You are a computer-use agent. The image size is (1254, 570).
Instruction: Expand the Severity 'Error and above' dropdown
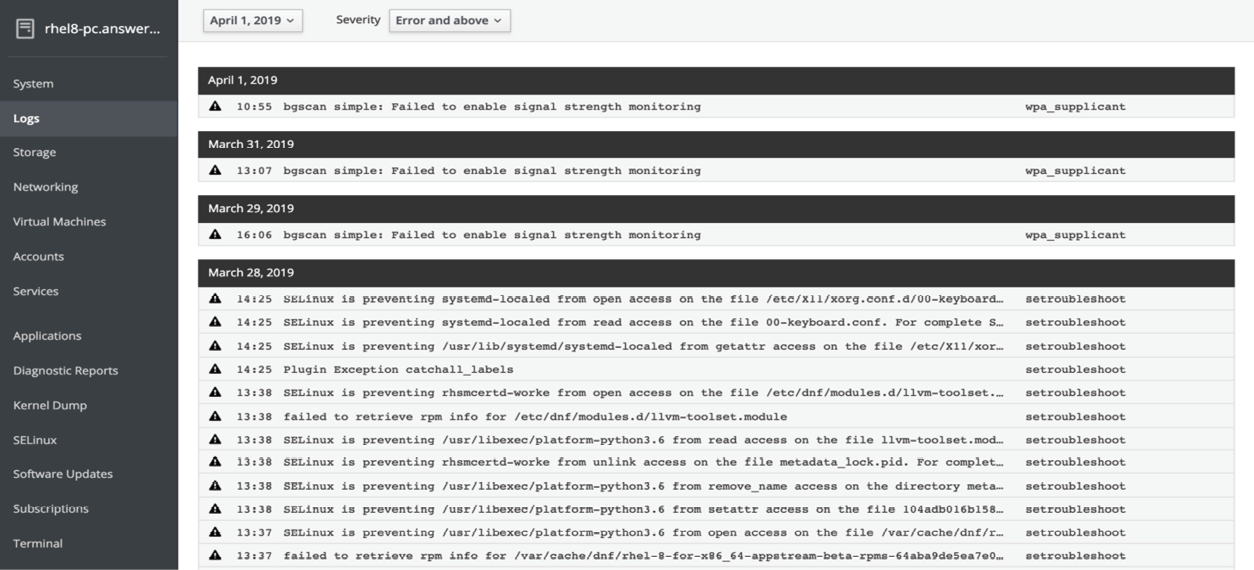click(x=449, y=20)
